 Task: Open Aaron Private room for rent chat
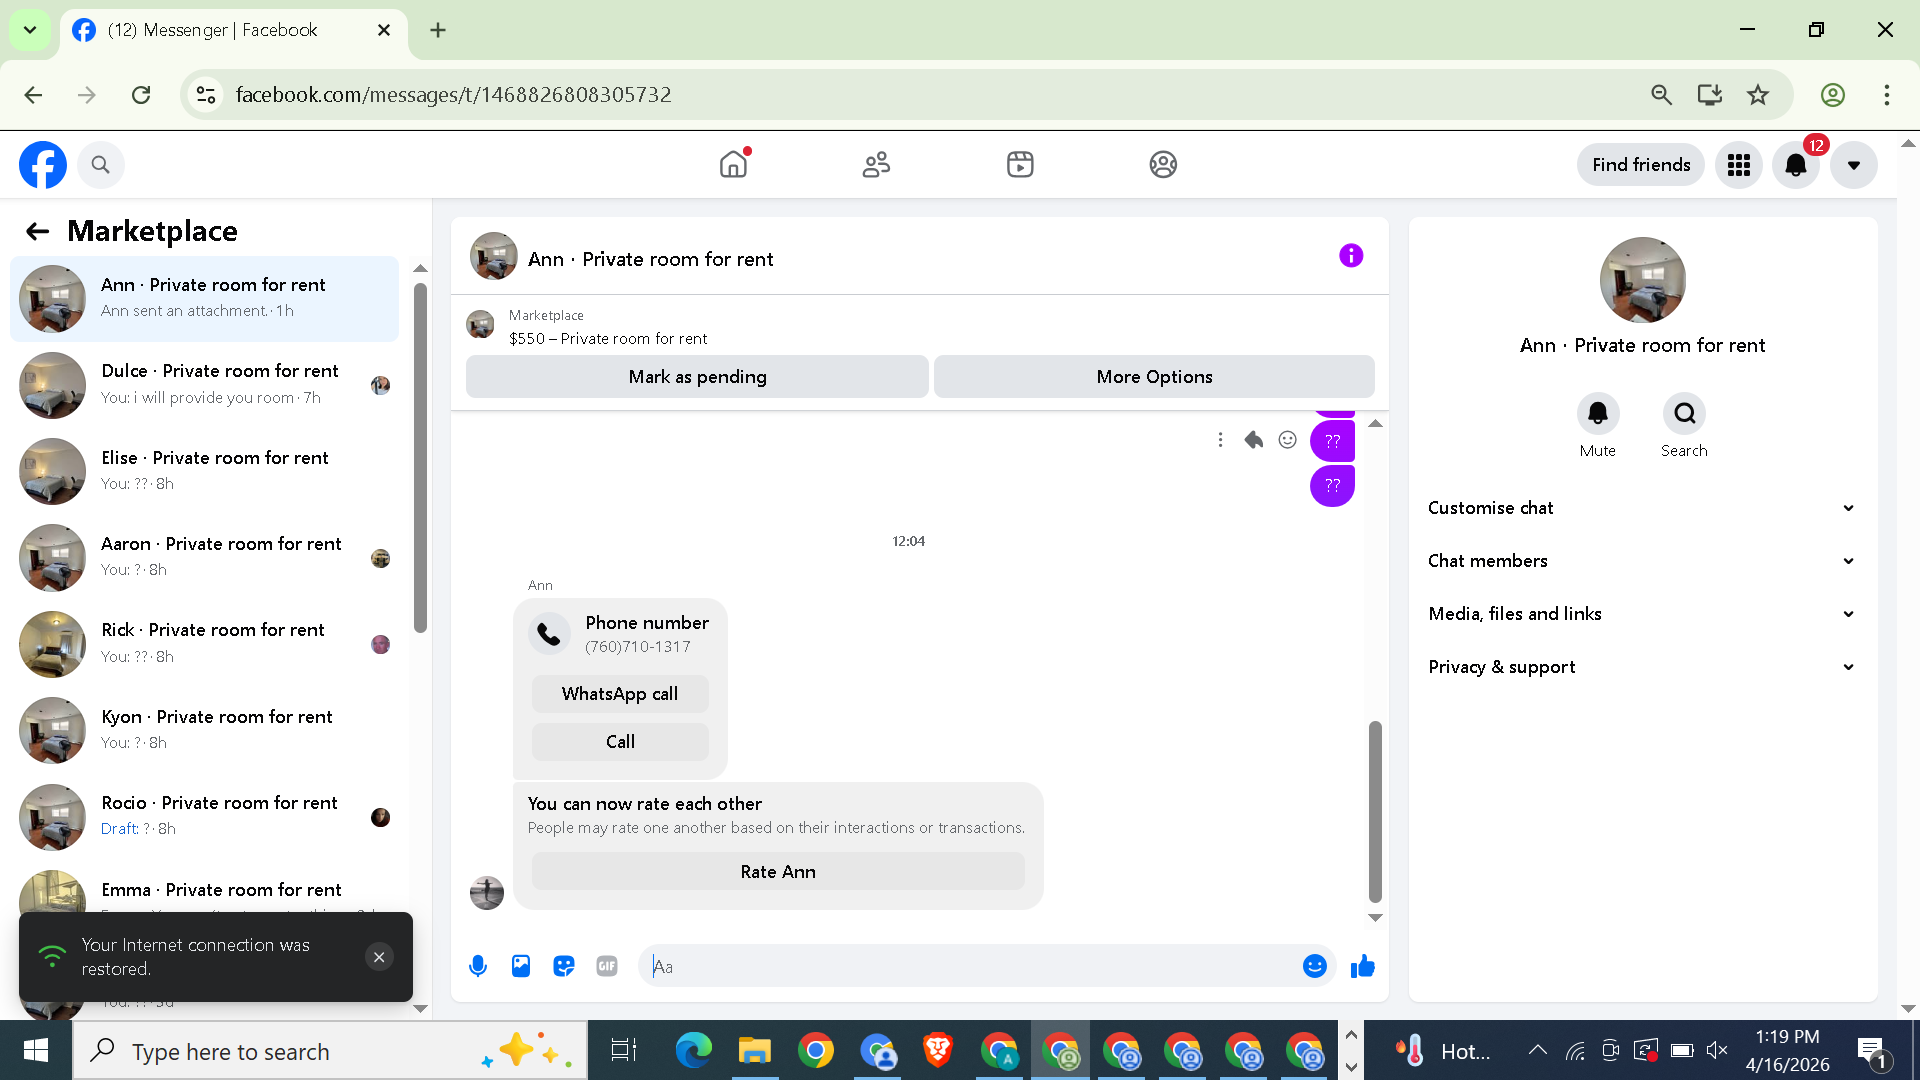(x=204, y=558)
